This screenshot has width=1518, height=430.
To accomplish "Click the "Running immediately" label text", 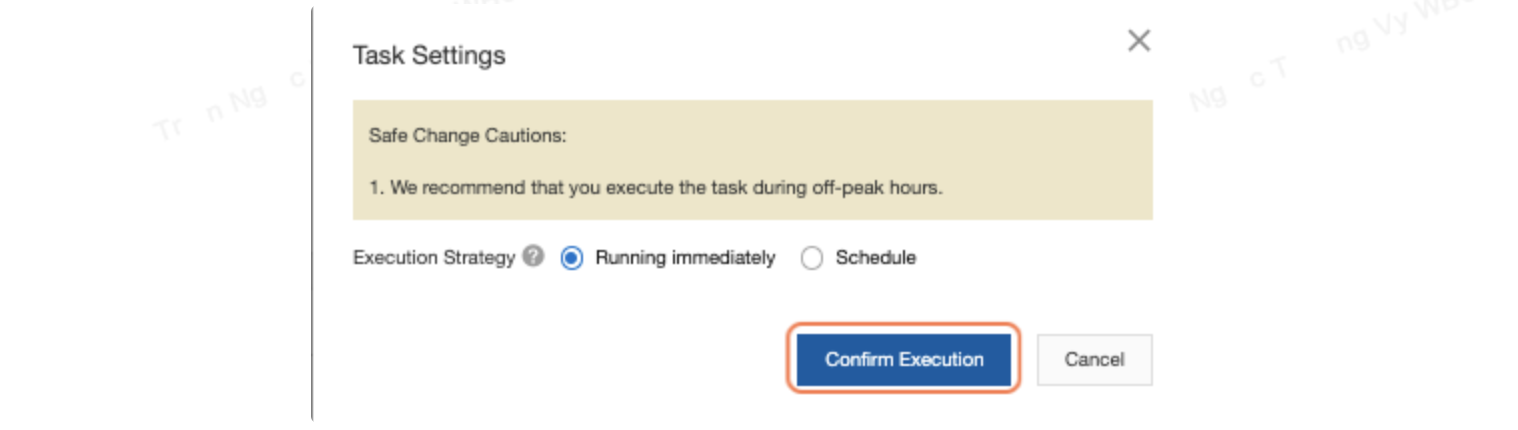I will [685, 258].
